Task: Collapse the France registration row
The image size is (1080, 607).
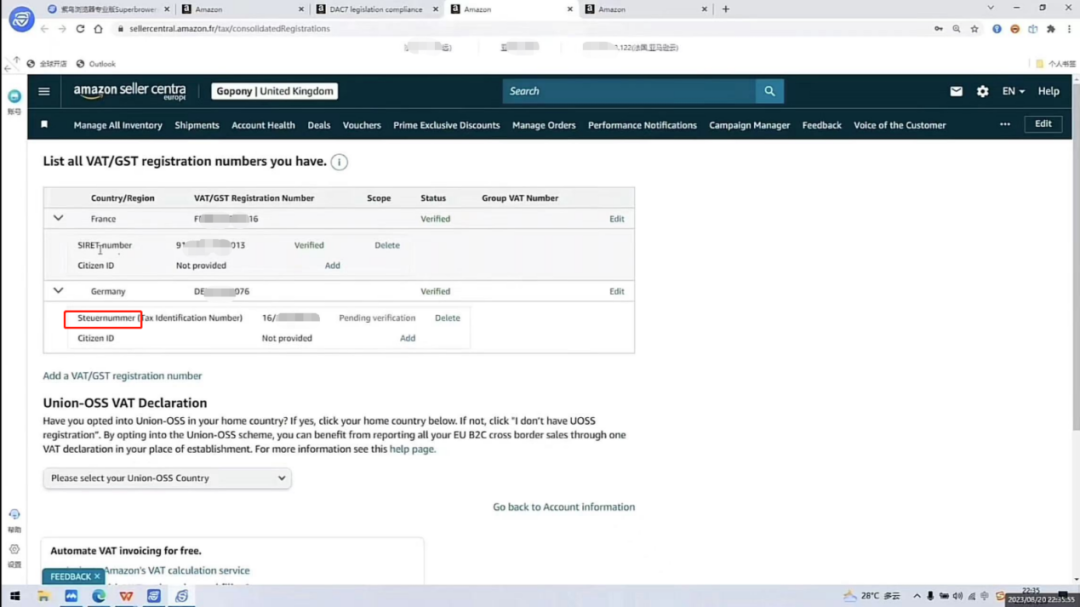Action: [59, 218]
